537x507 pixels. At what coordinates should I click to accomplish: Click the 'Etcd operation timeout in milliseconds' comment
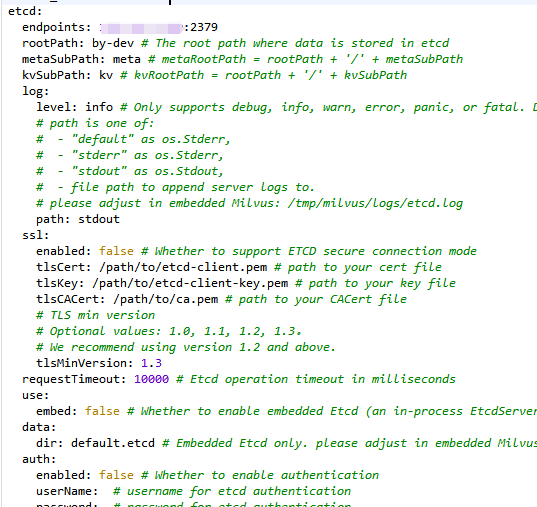click(323, 379)
